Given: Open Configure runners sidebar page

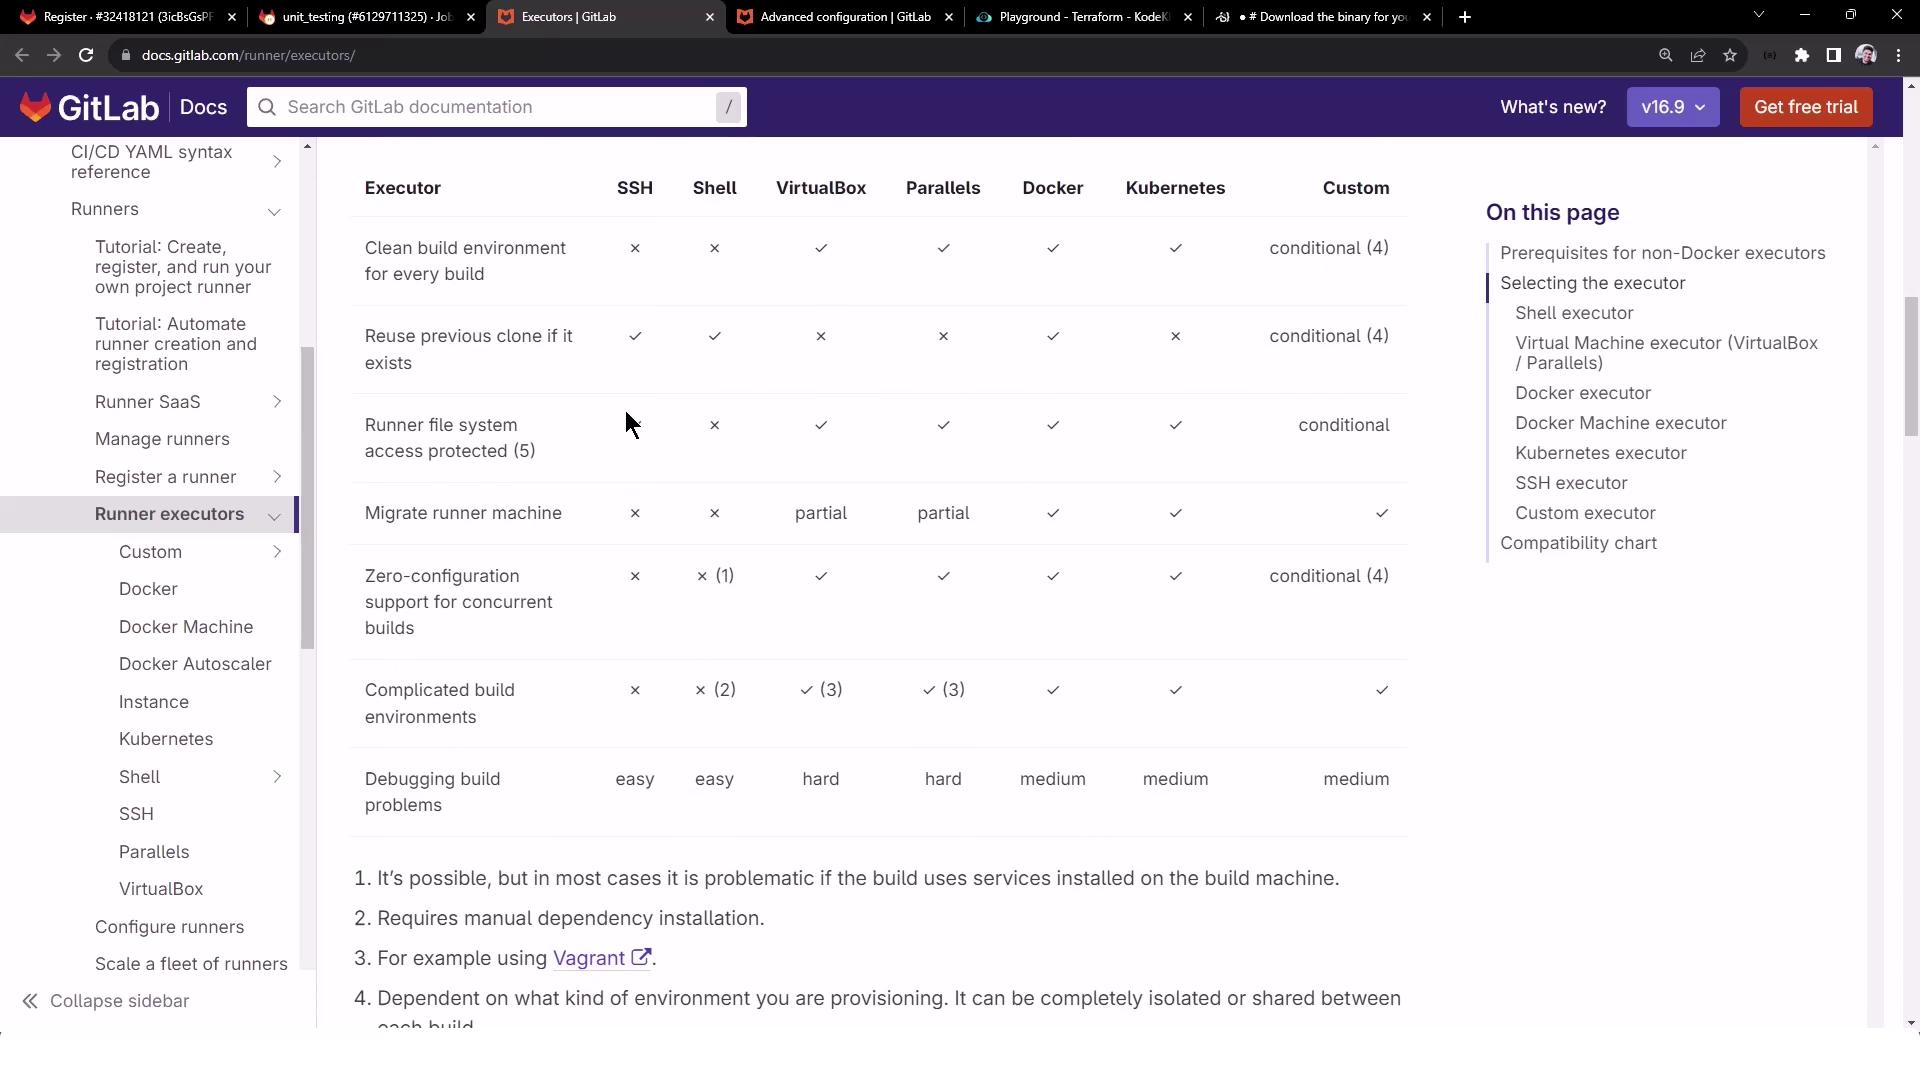Looking at the screenshot, I should (x=169, y=927).
